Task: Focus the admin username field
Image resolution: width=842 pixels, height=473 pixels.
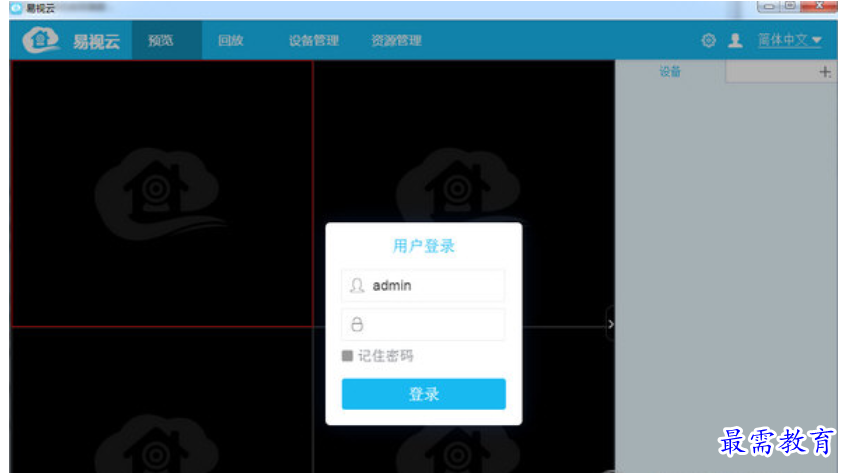Action: [x=423, y=286]
